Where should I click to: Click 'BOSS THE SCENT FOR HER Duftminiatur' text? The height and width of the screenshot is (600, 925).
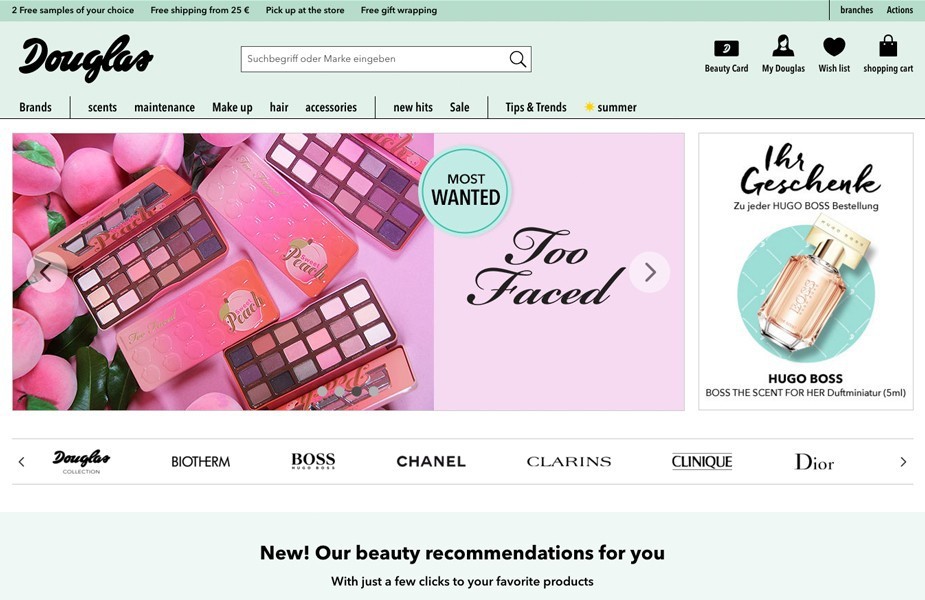coord(805,393)
